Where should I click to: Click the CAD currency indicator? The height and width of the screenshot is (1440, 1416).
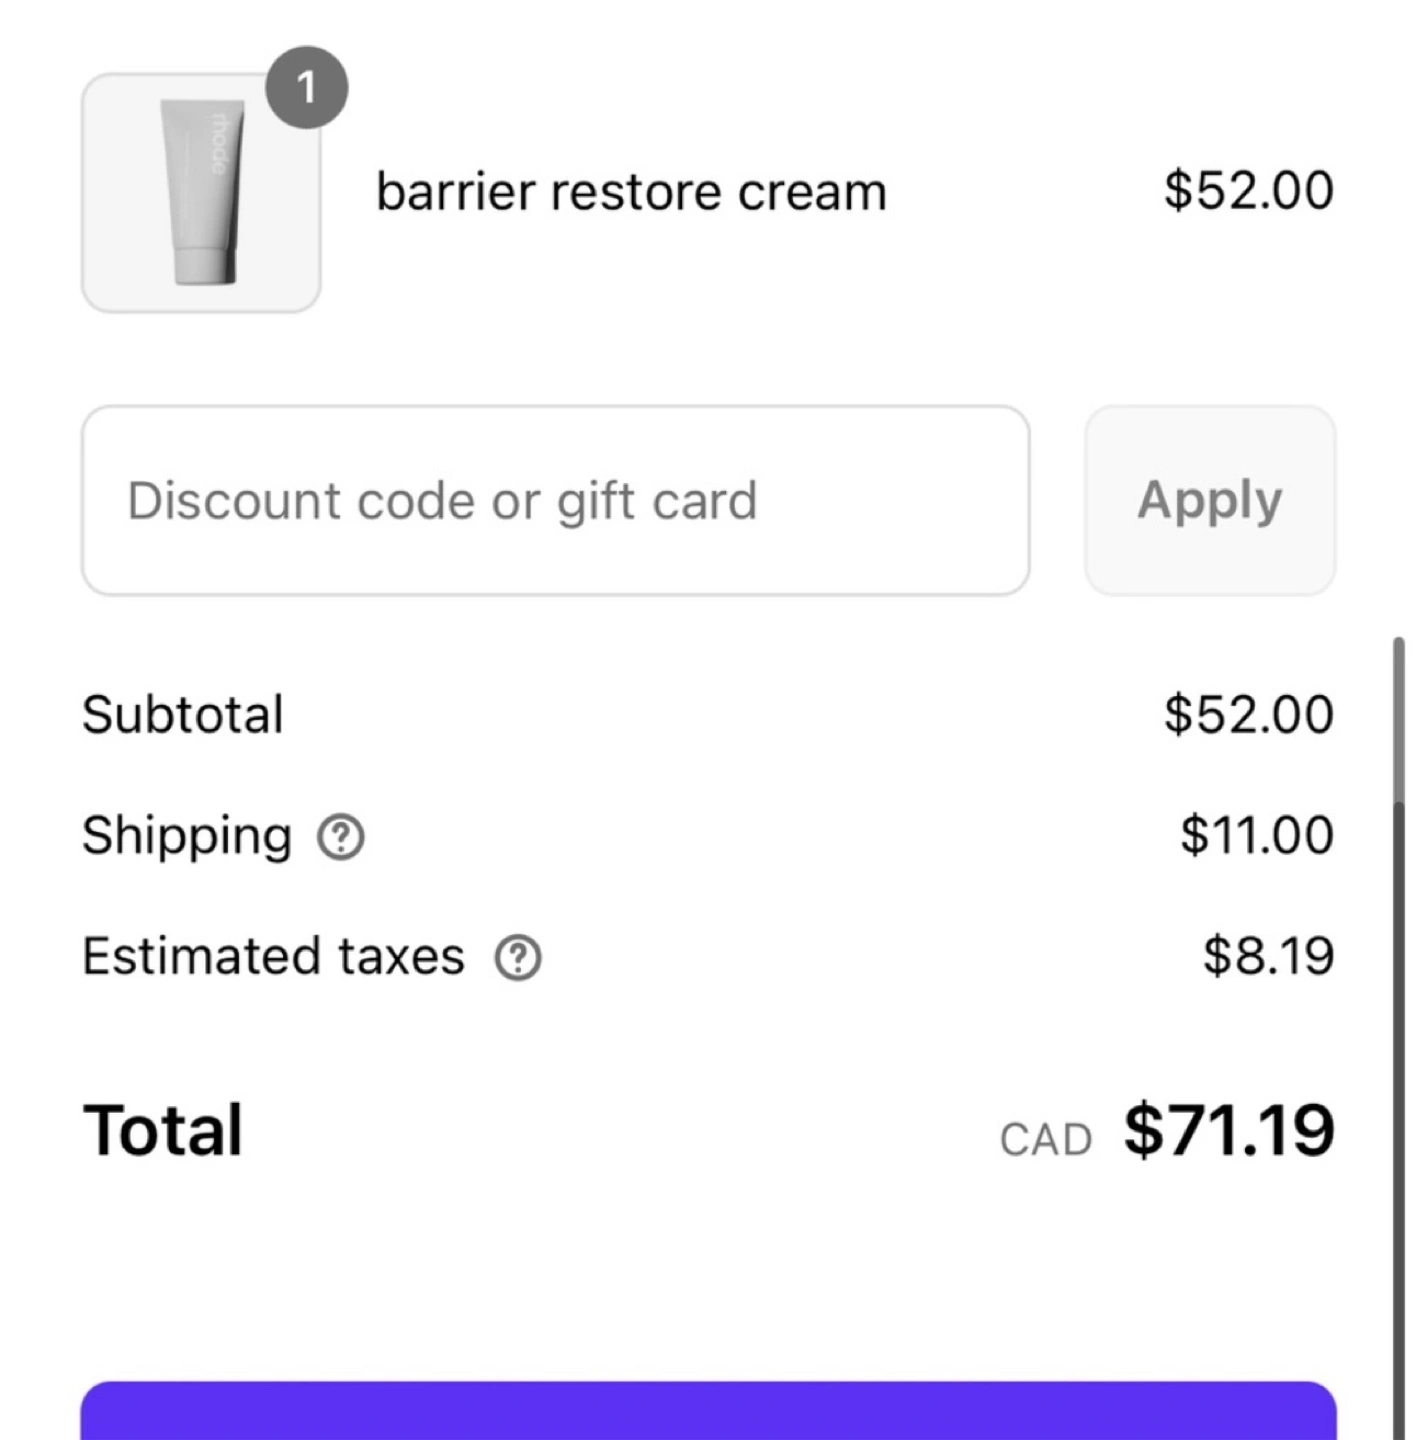click(x=1046, y=1140)
